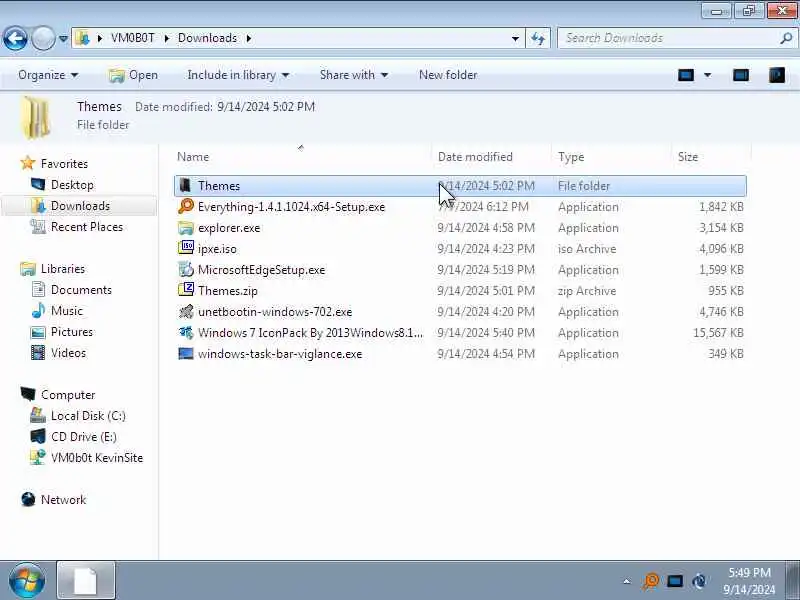
Task: Sort by the Name column header
Action: [x=304, y=157]
